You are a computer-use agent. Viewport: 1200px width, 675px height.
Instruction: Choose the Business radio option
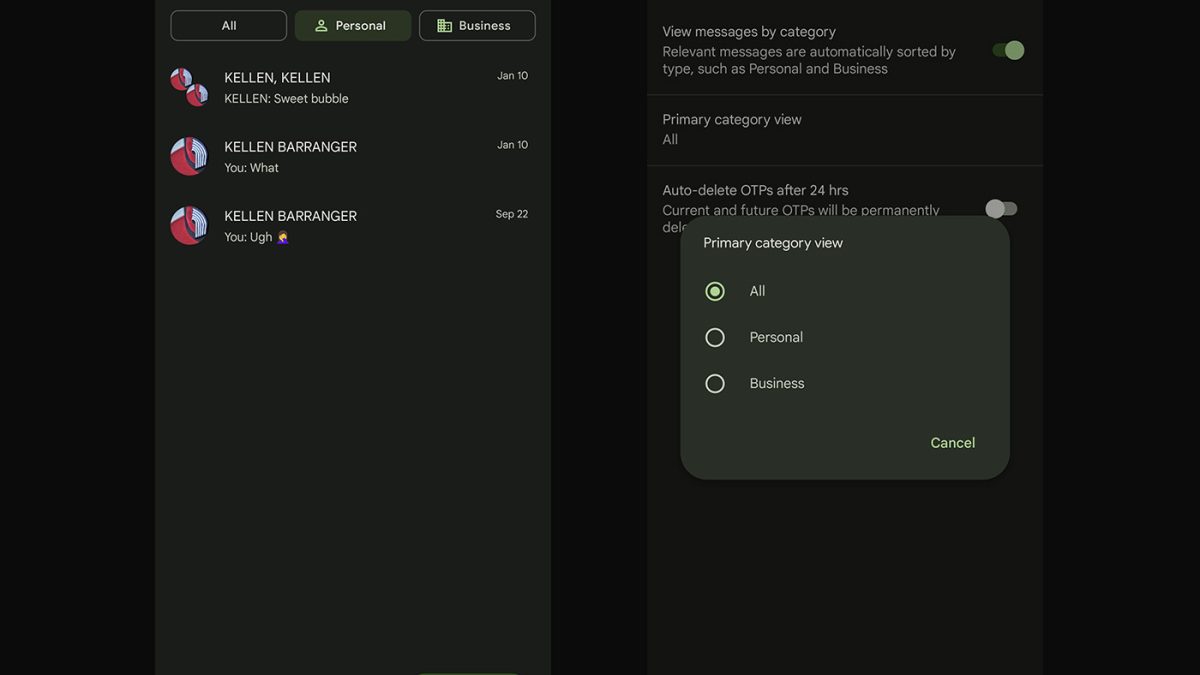[715, 383]
